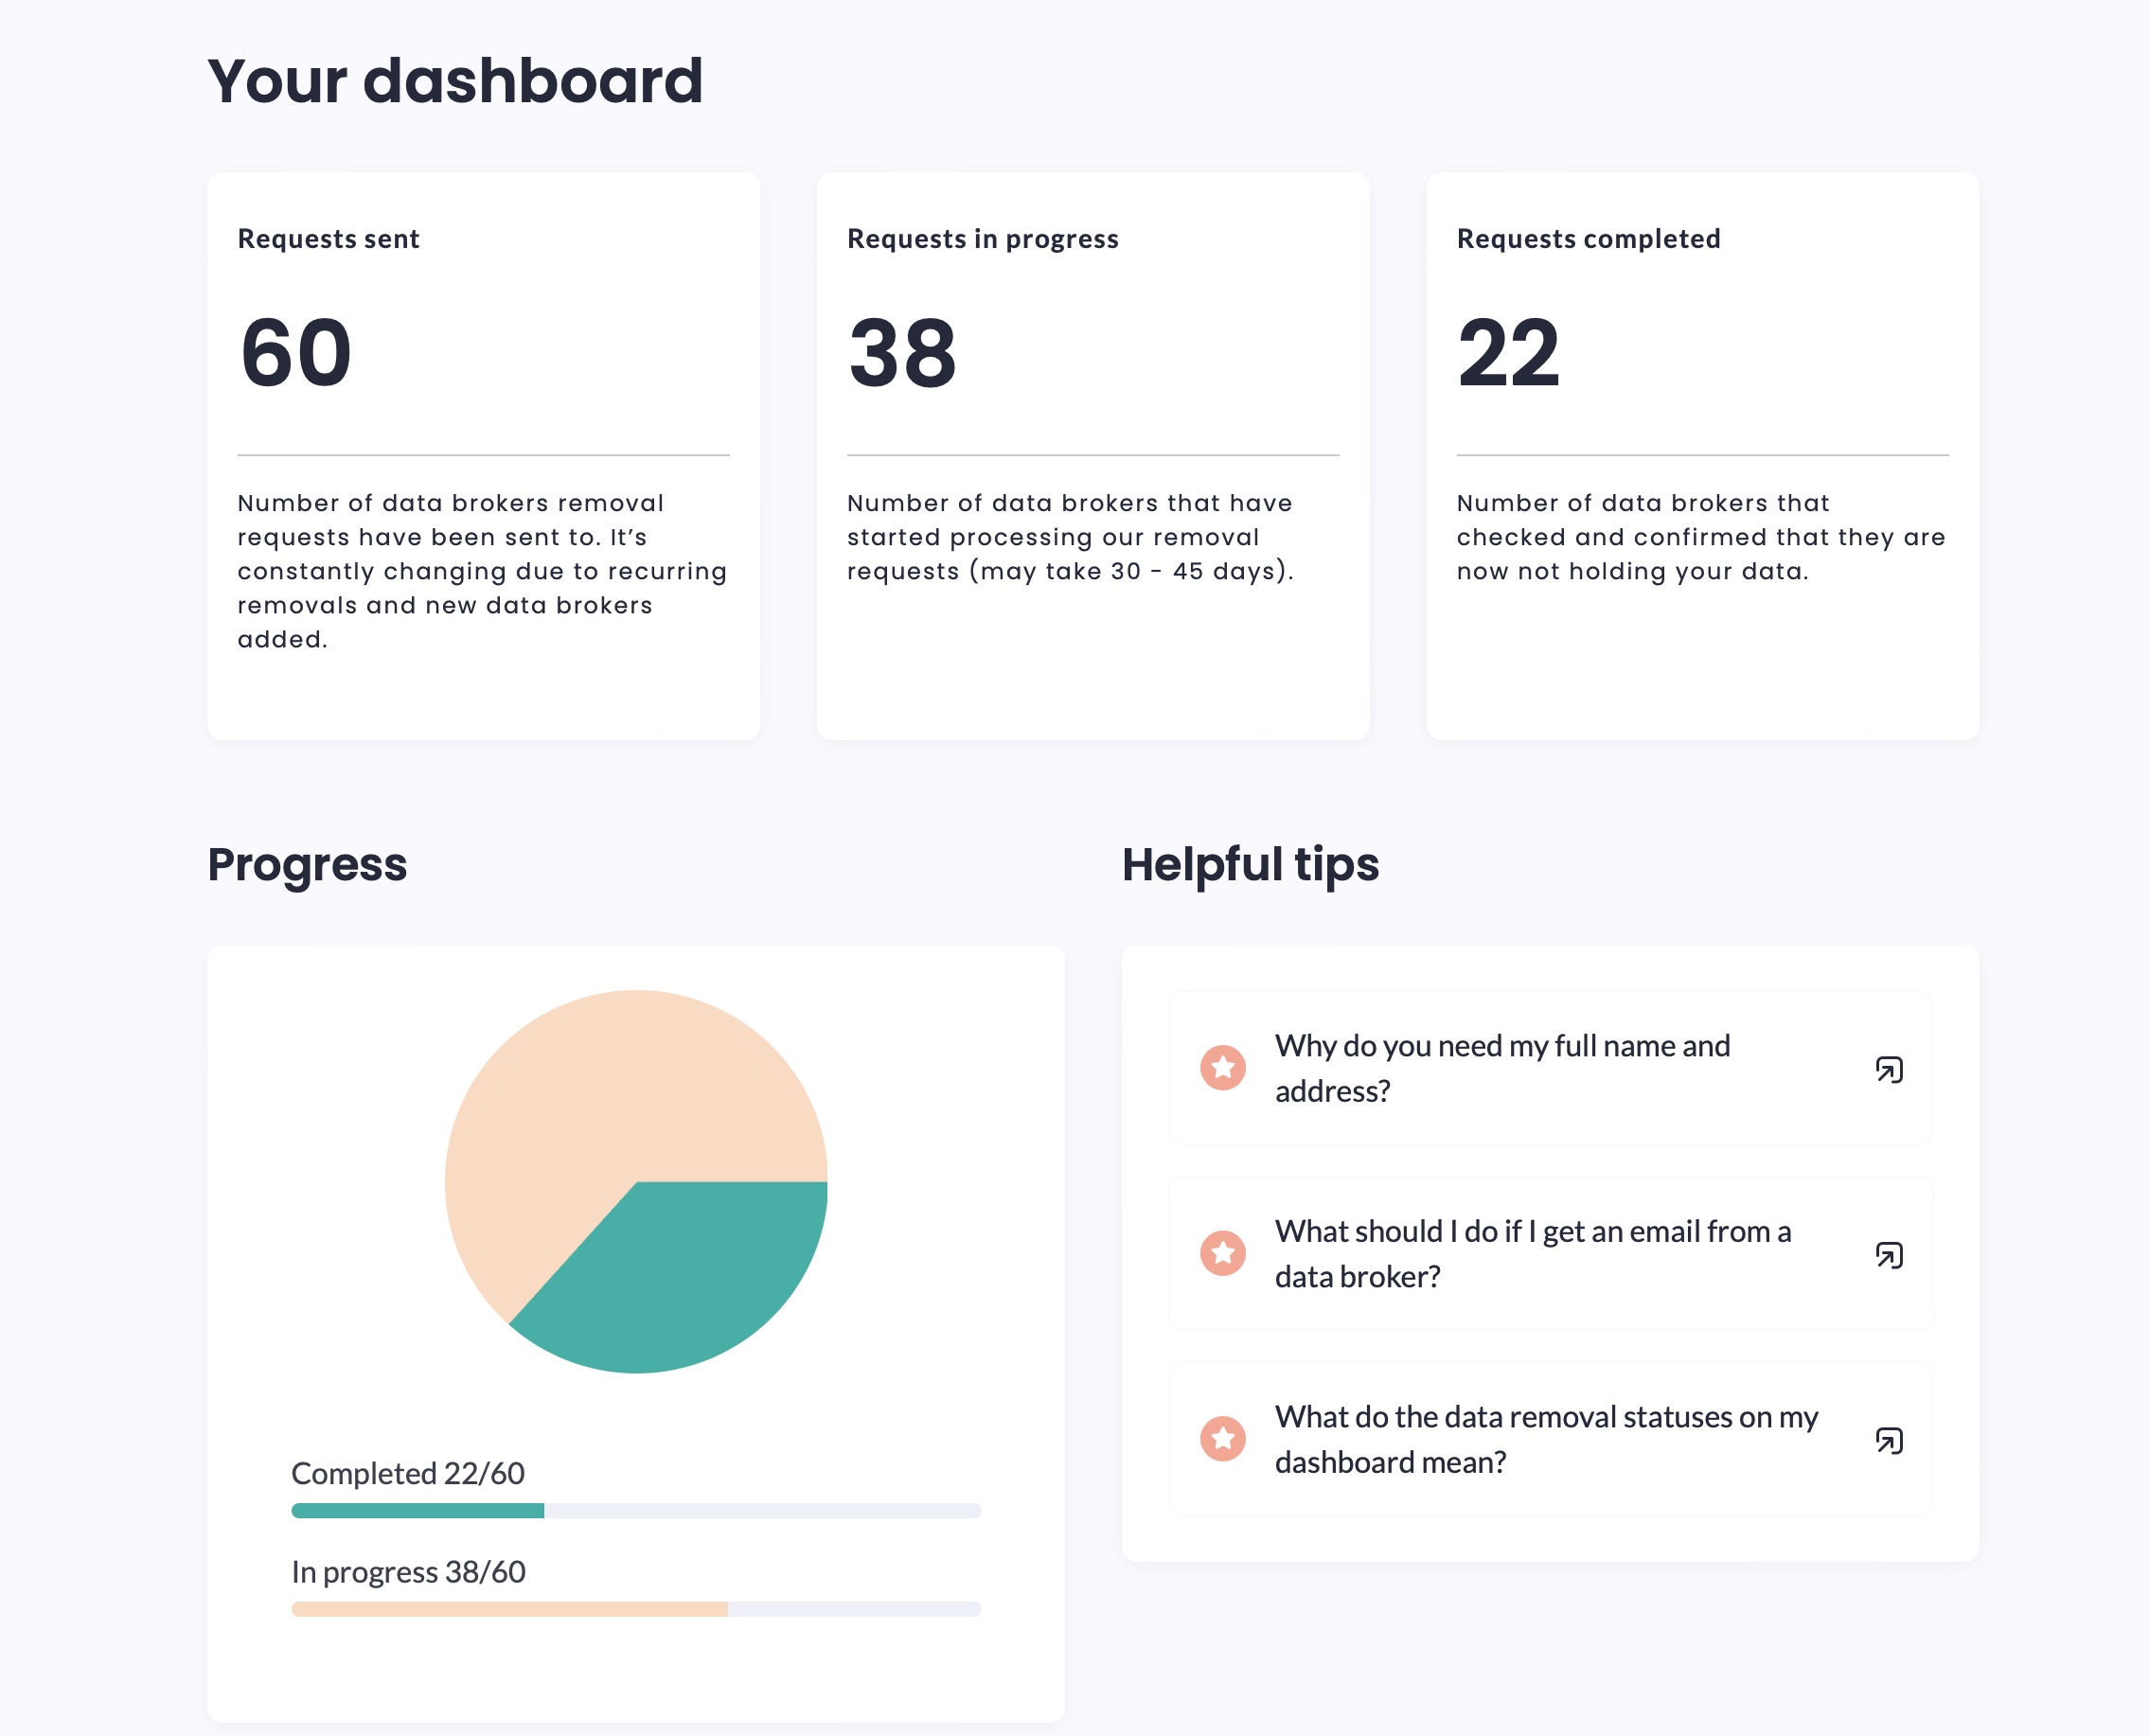Screen dimensions: 2149x1736
Task: Click the Your dashboard title
Action: pyautogui.click(x=455, y=80)
